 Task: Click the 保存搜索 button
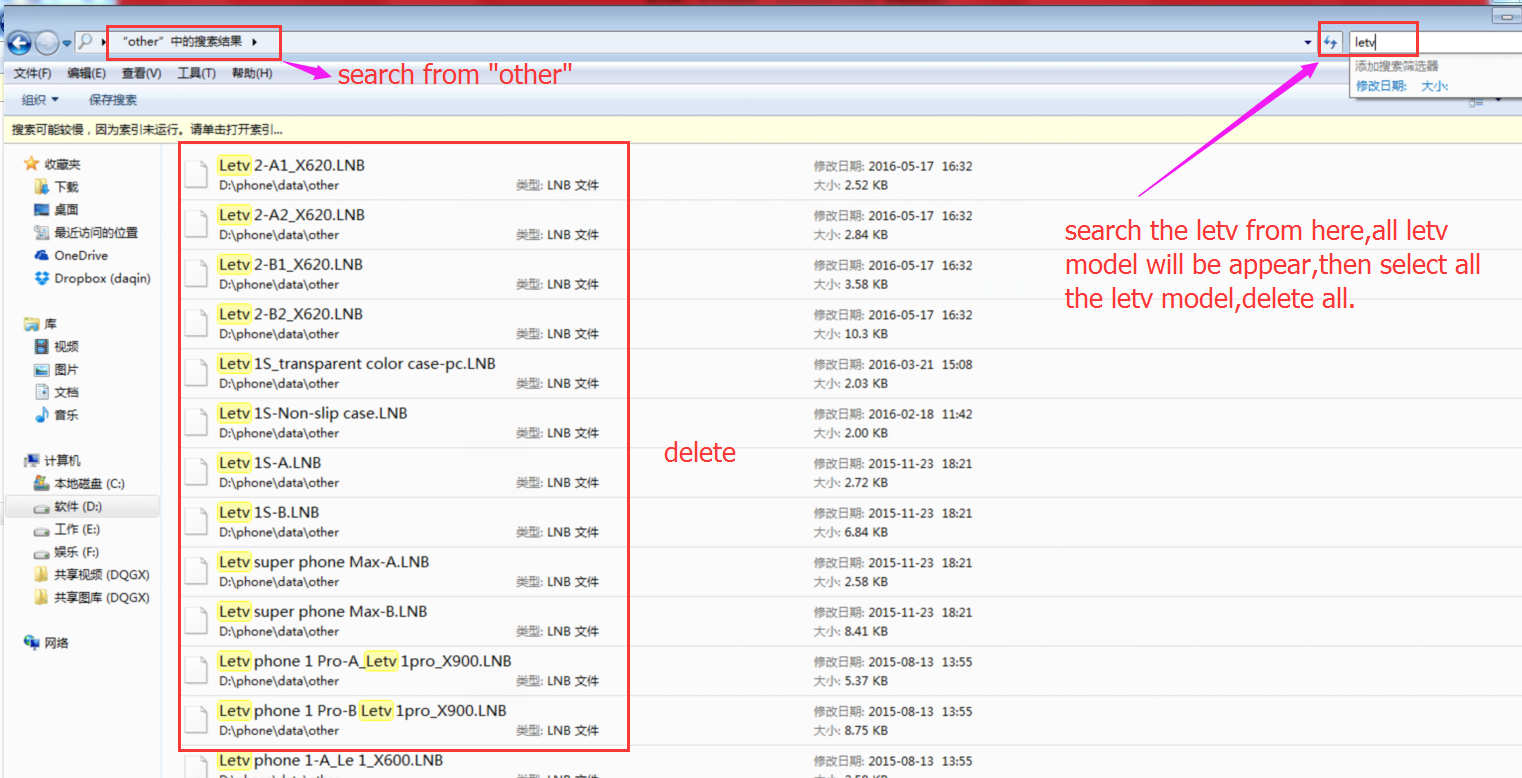coord(113,100)
